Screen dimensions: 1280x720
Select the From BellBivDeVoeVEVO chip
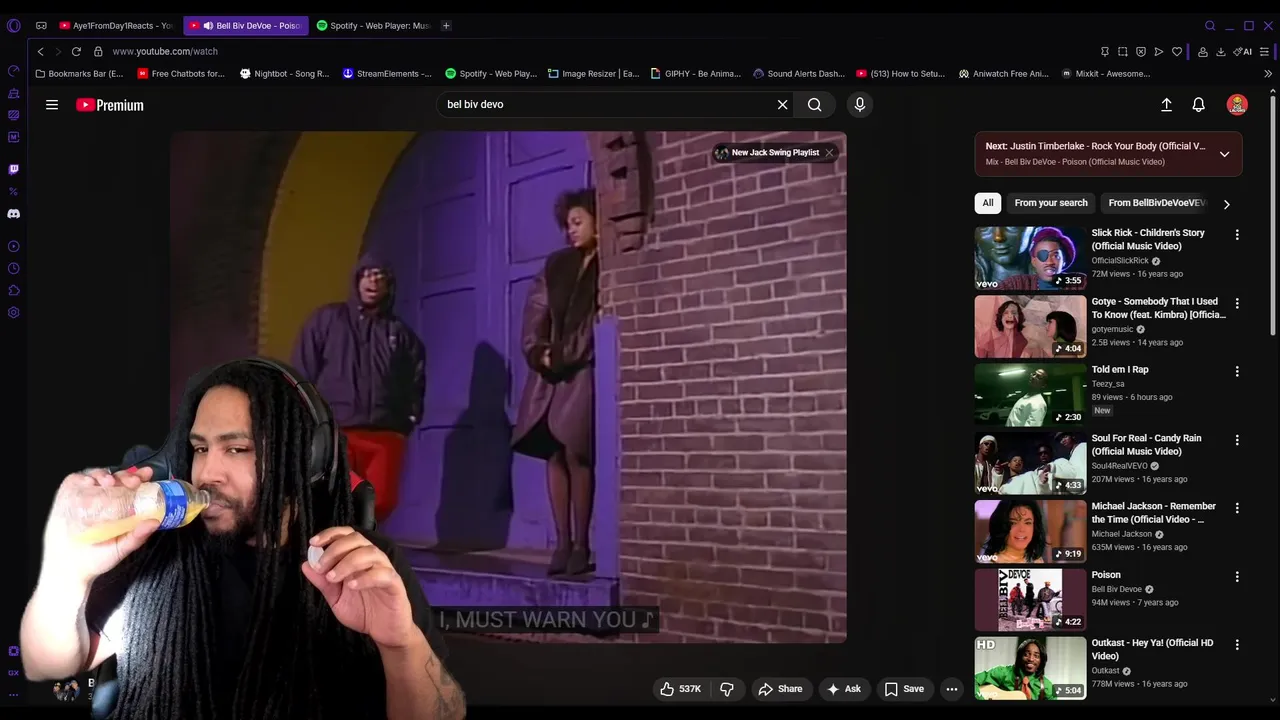point(1158,203)
